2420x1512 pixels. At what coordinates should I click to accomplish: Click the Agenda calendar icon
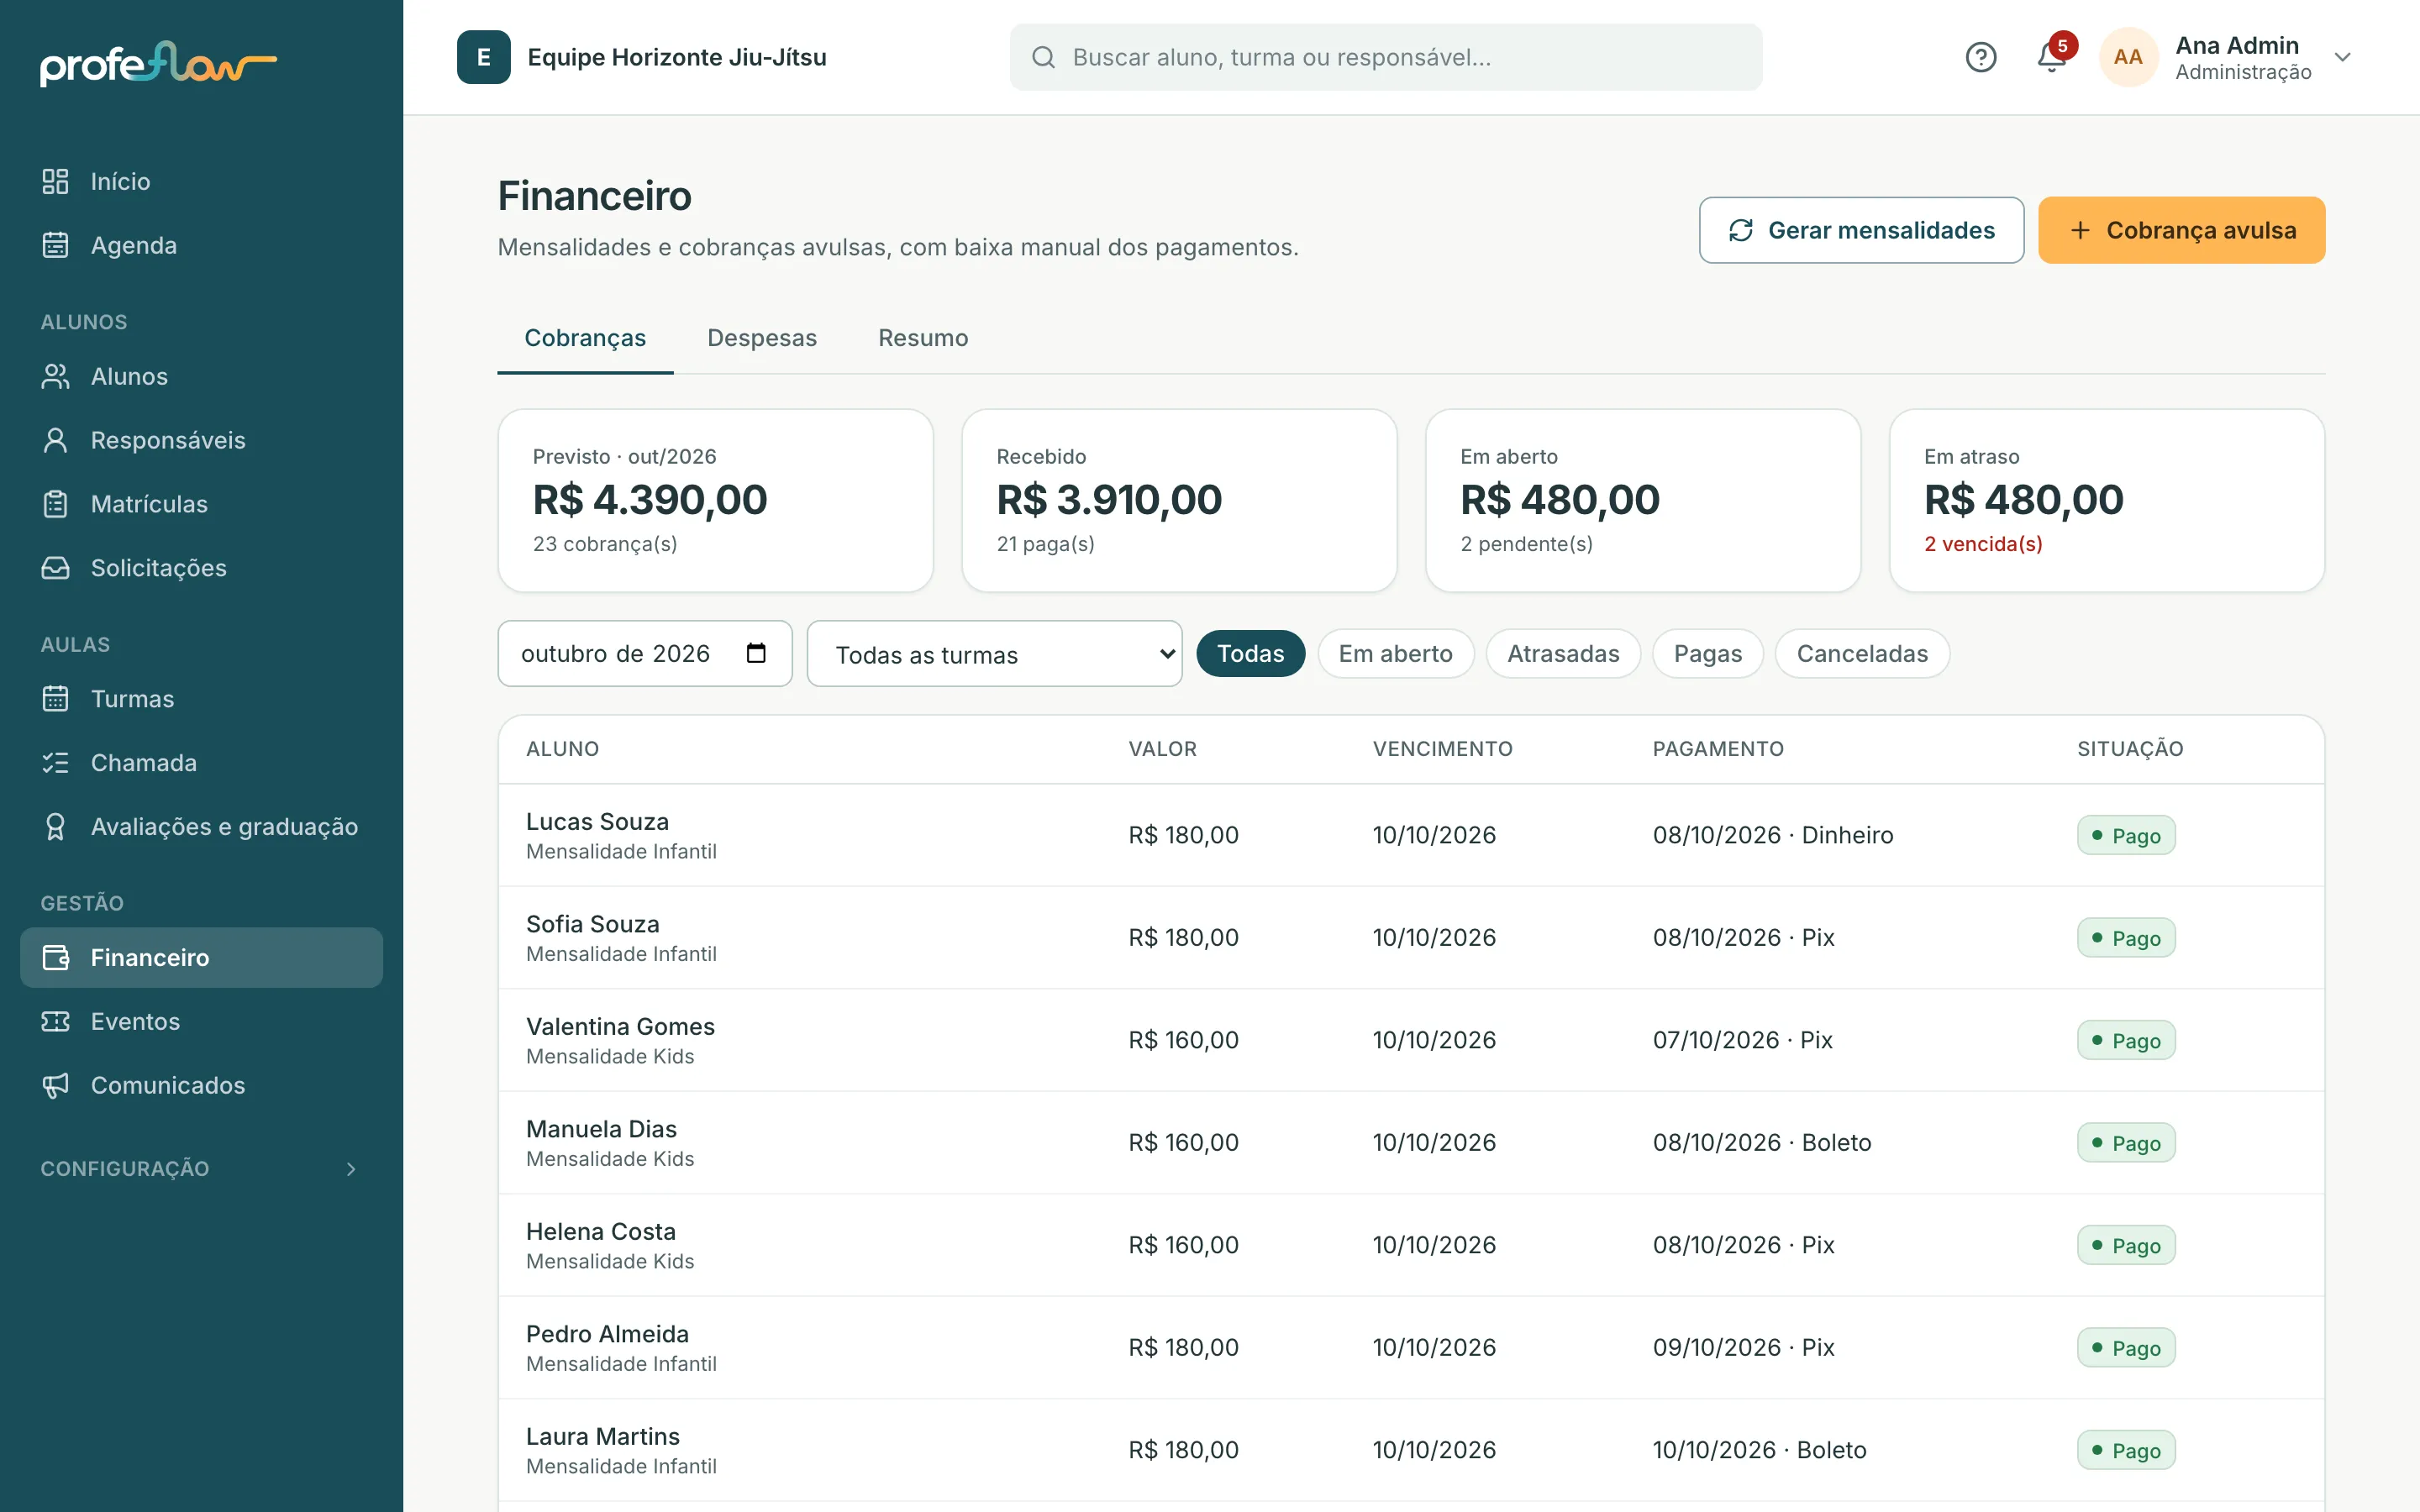[55, 245]
